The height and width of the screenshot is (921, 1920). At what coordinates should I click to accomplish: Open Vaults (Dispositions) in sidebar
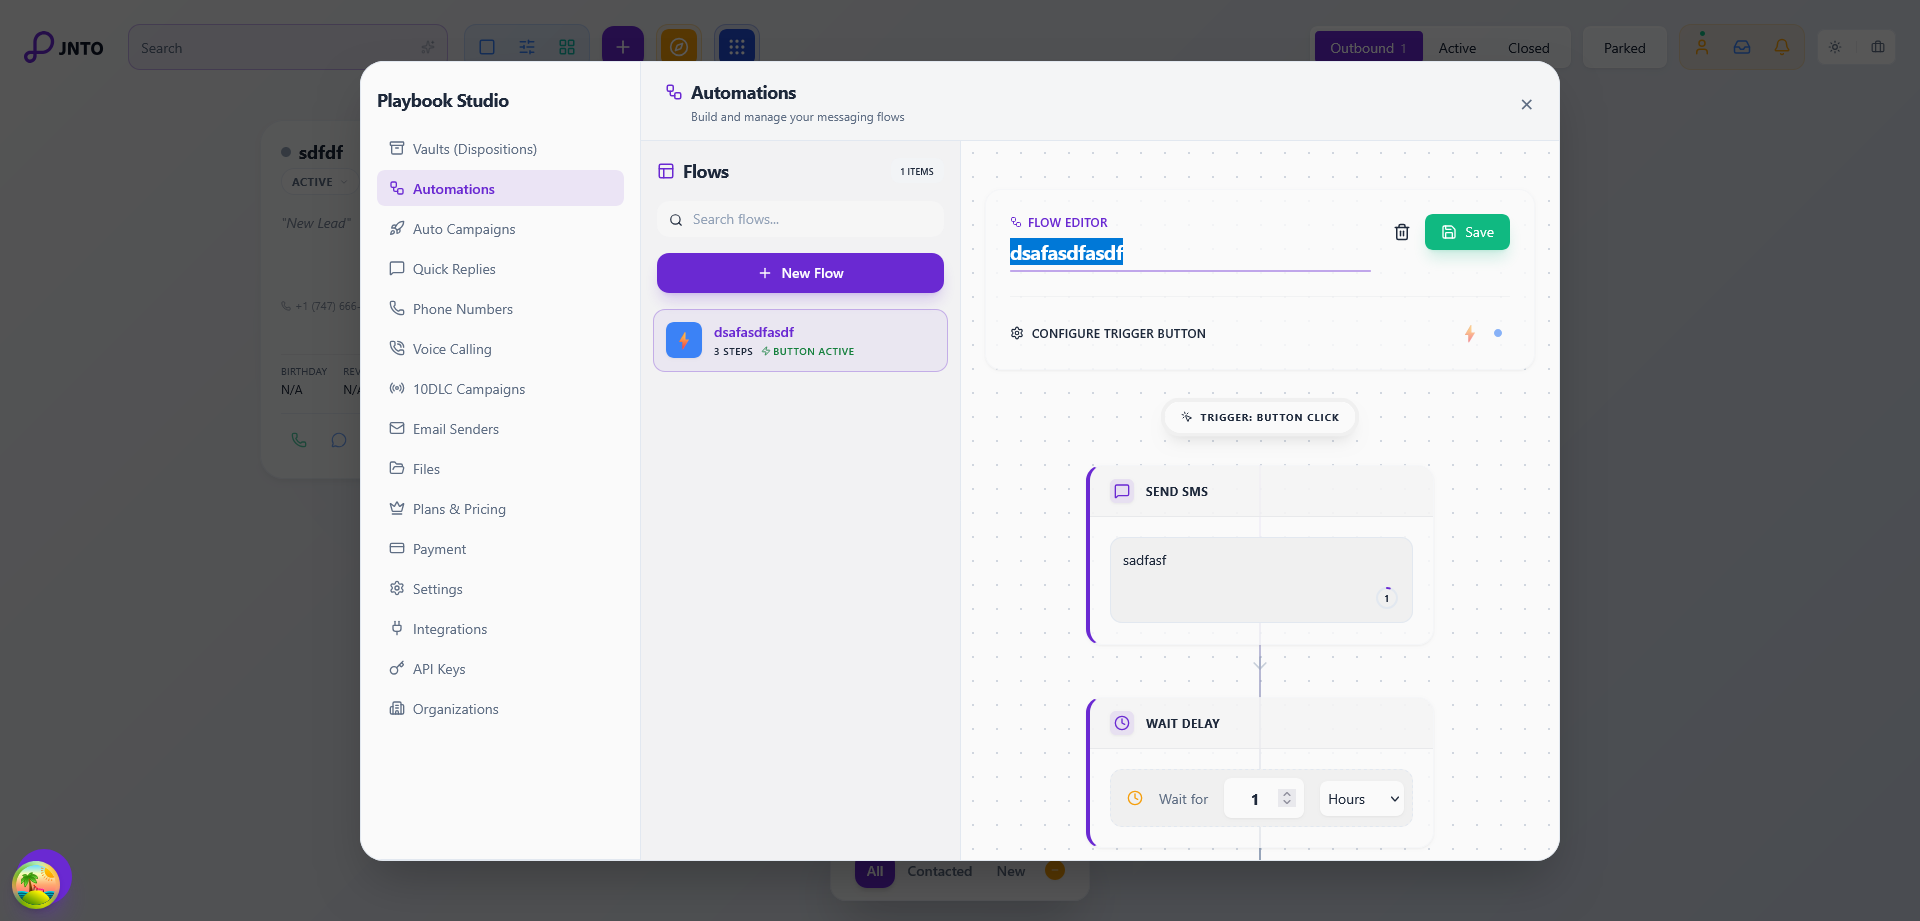click(x=500, y=149)
